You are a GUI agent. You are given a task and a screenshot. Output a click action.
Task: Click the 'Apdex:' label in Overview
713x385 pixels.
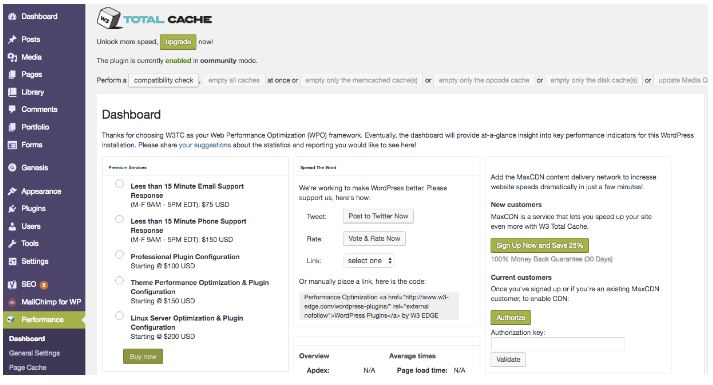[x=318, y=370]
